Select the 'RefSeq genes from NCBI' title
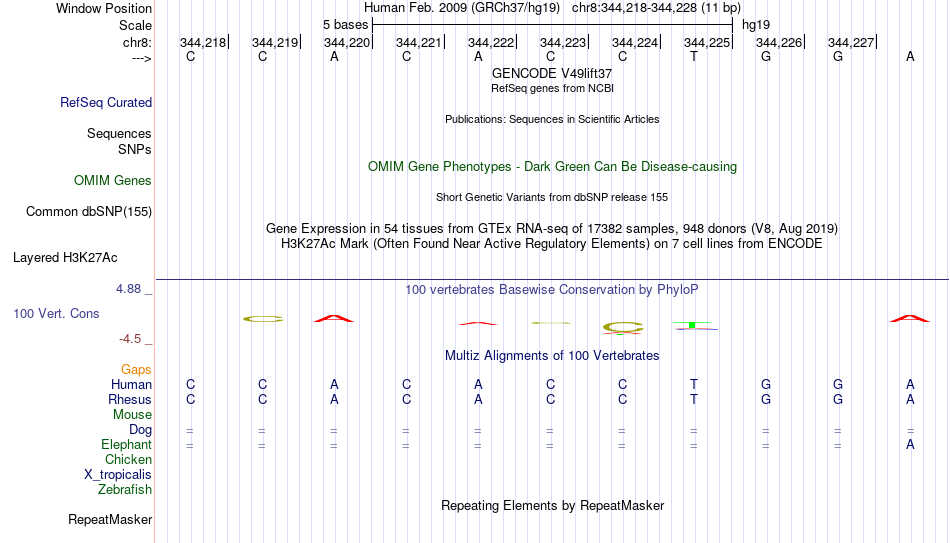 pyautogui.click(x=552, y=88)
